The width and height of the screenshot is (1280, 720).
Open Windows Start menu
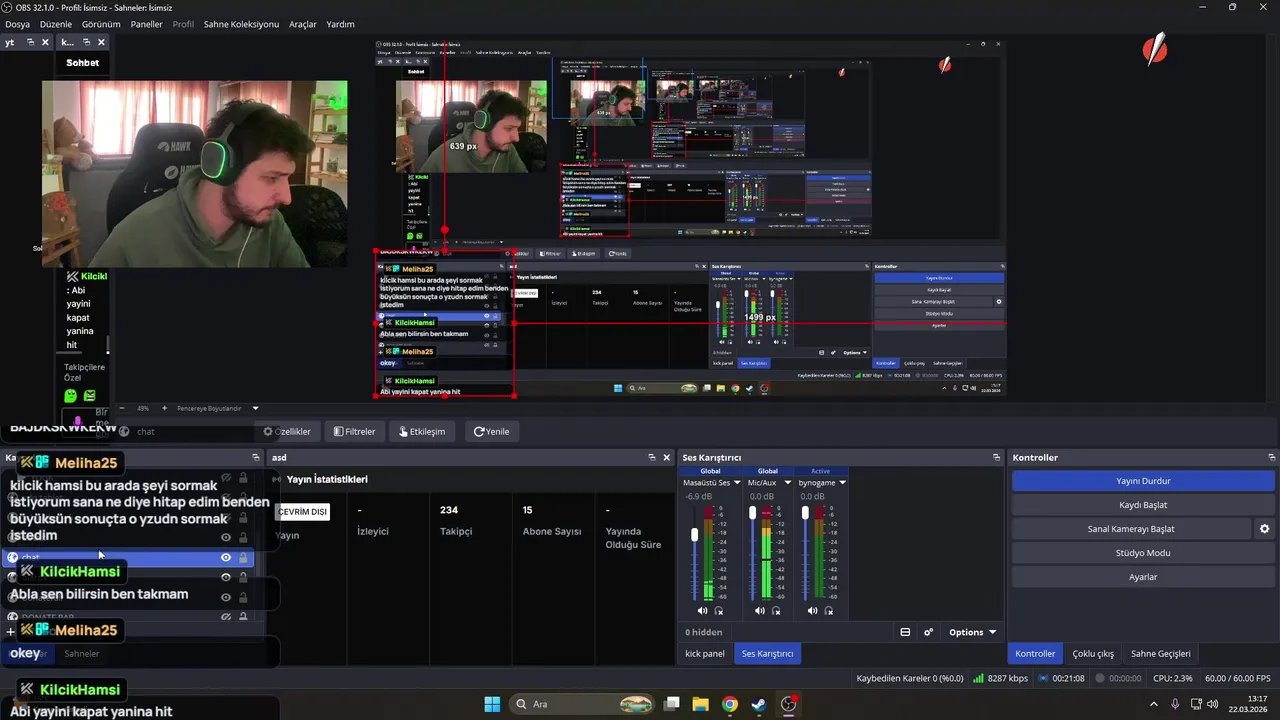pyautogui.click(x=492, y=704)
